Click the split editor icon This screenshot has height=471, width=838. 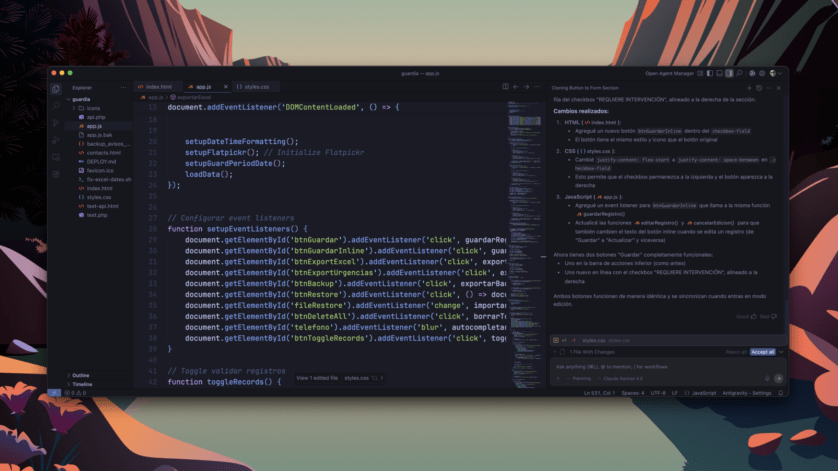(505, 87)
